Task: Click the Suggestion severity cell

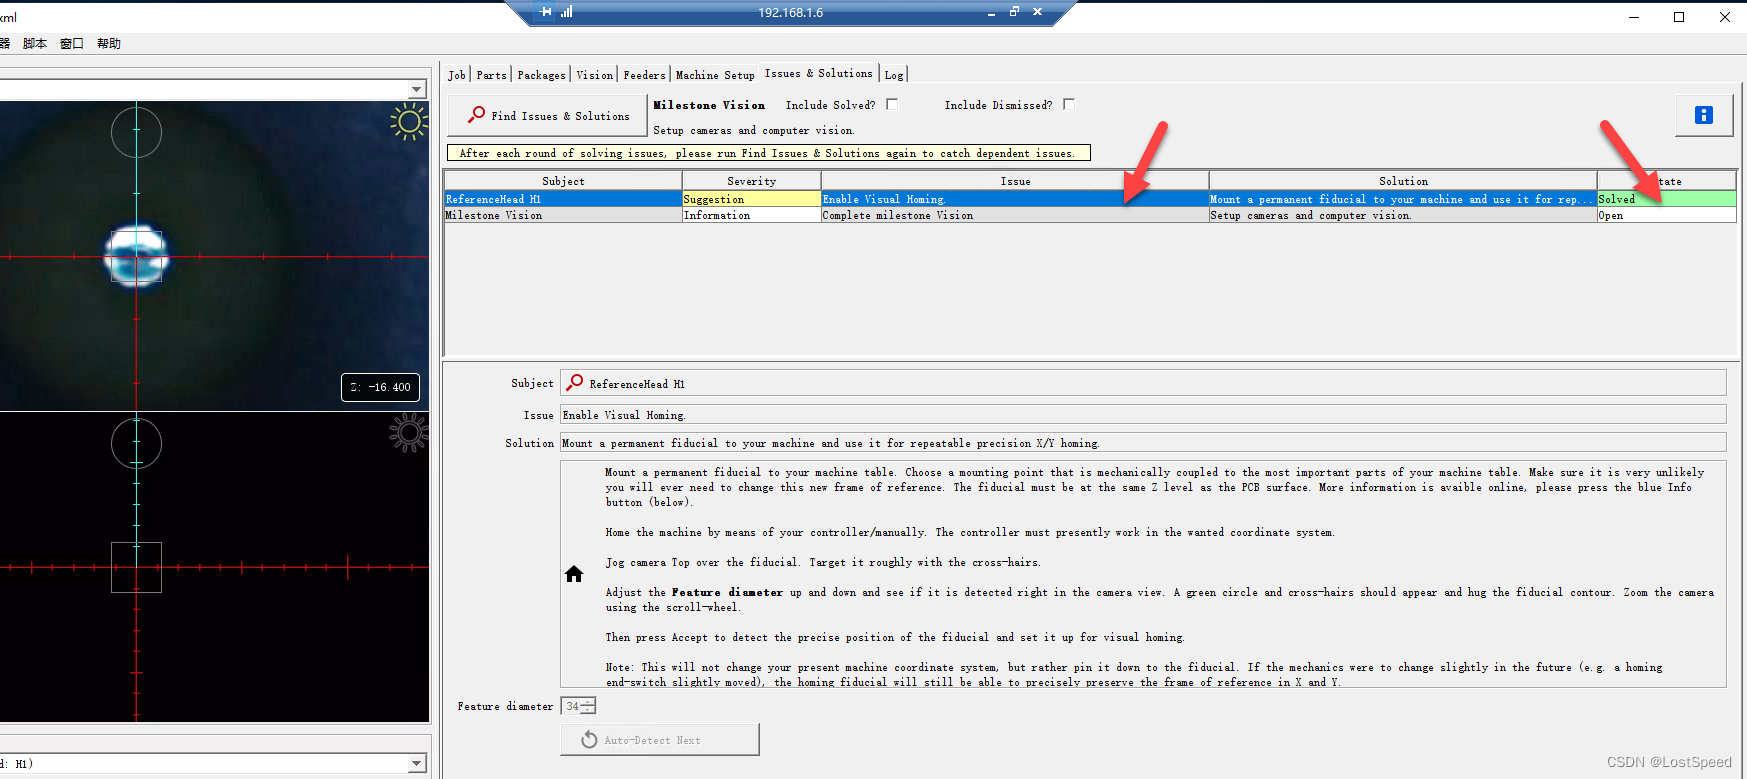Action: [751, 199]
